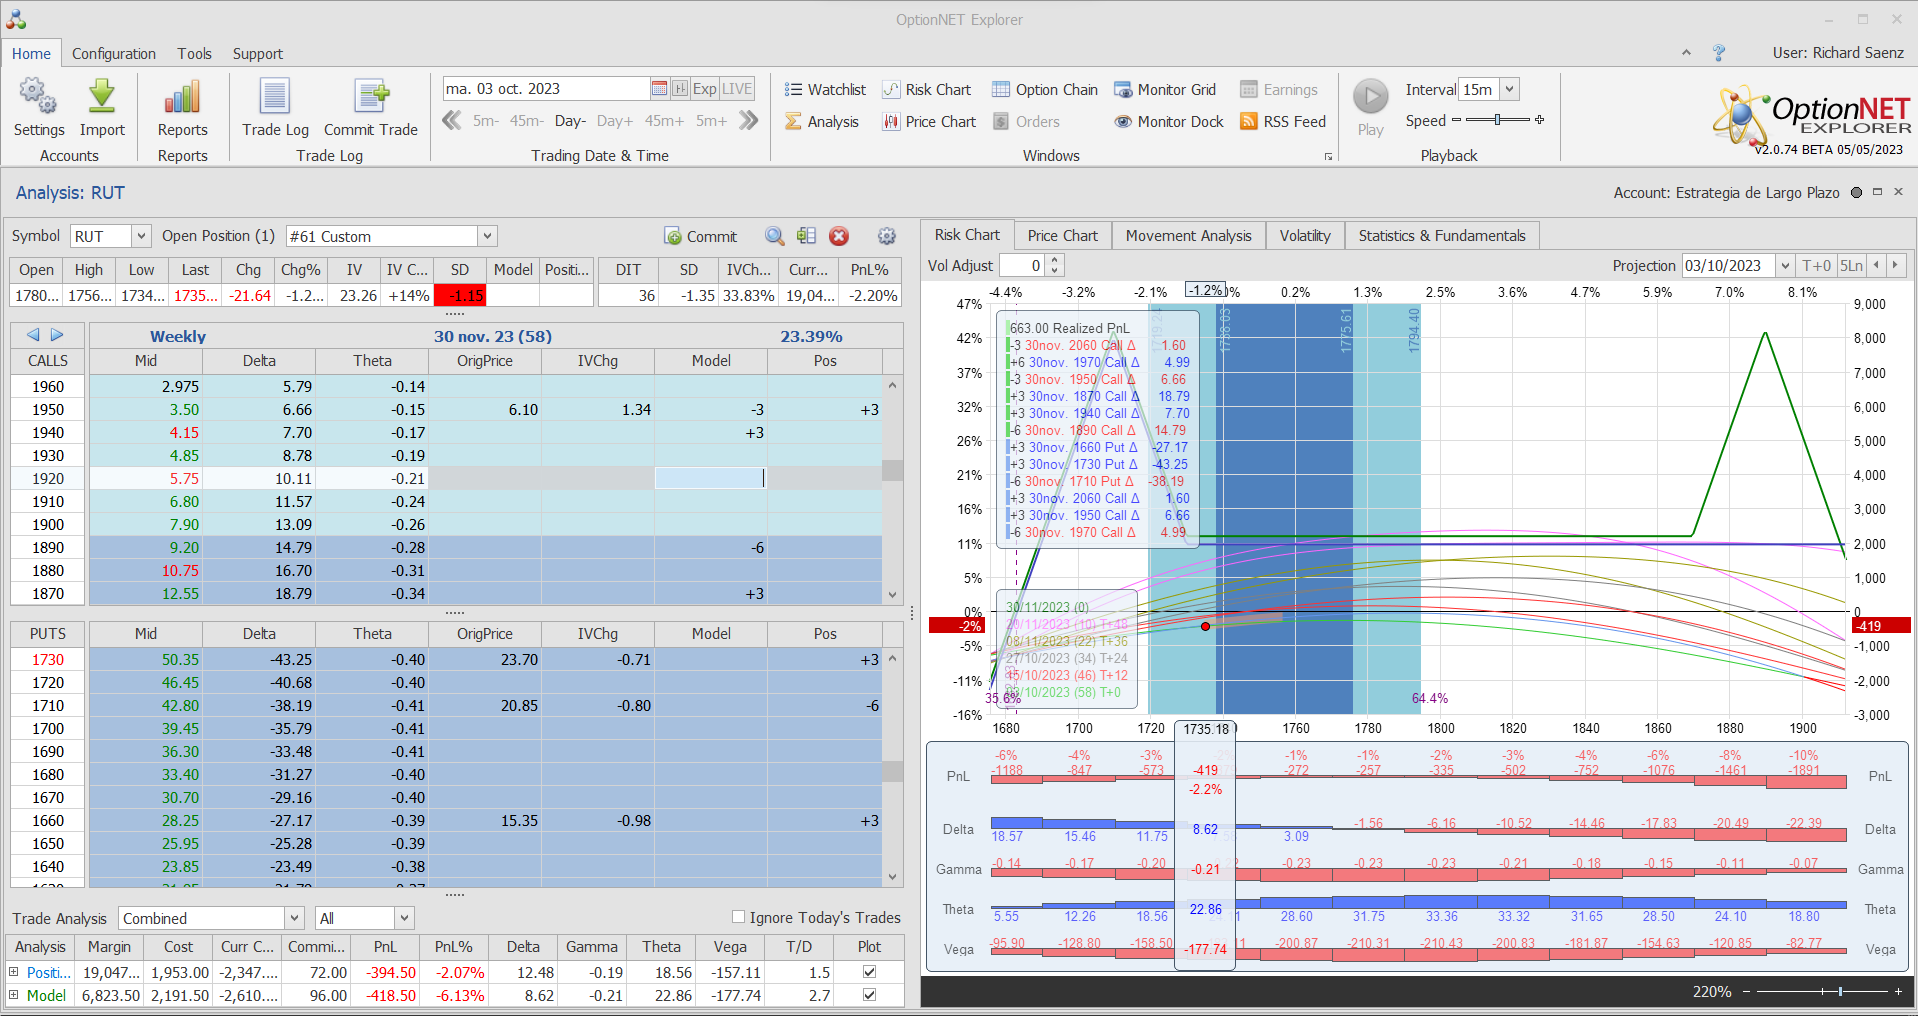Expand the Combined trade analysis dropdown

[294, 918]
